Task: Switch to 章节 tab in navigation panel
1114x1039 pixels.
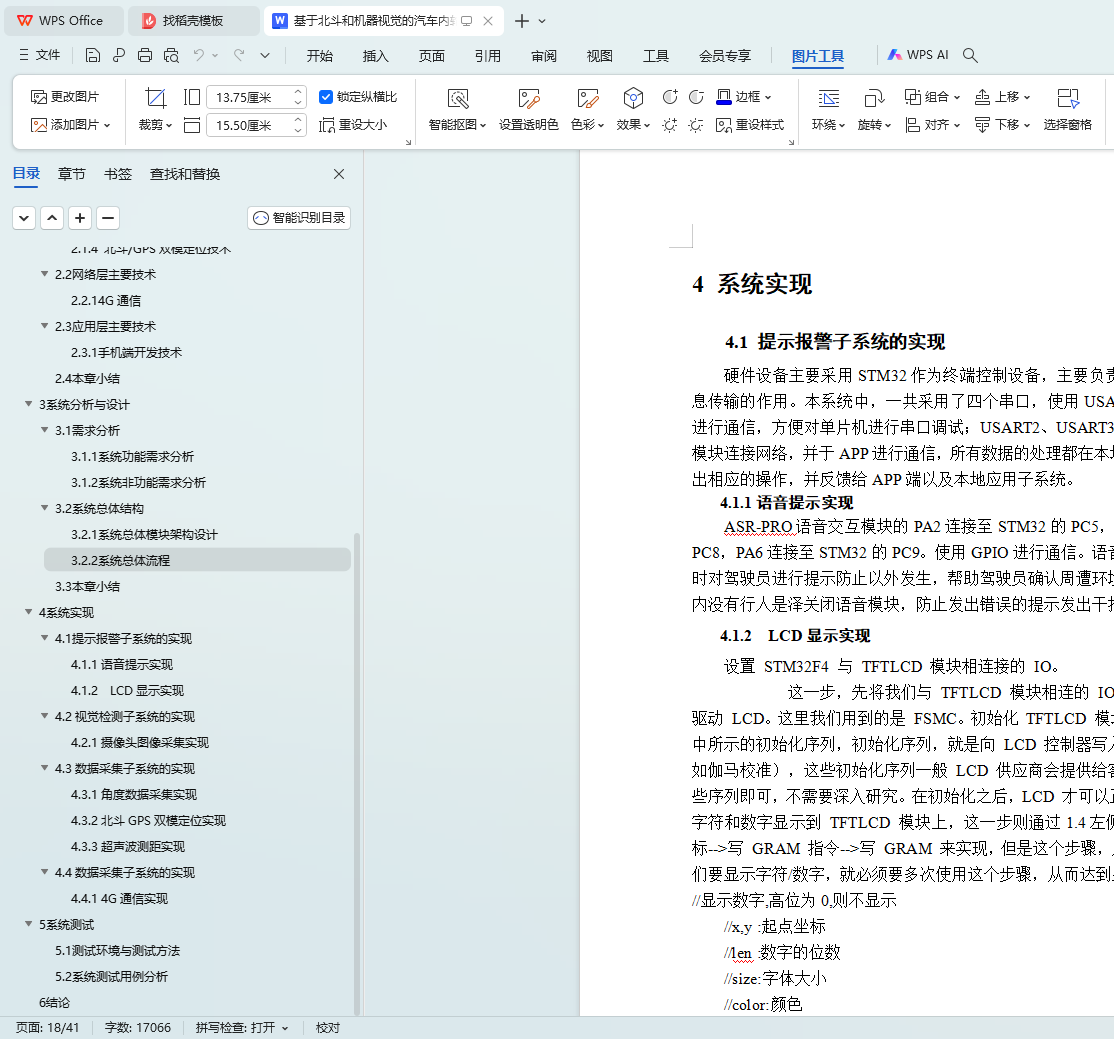Action: click(72, 174)
